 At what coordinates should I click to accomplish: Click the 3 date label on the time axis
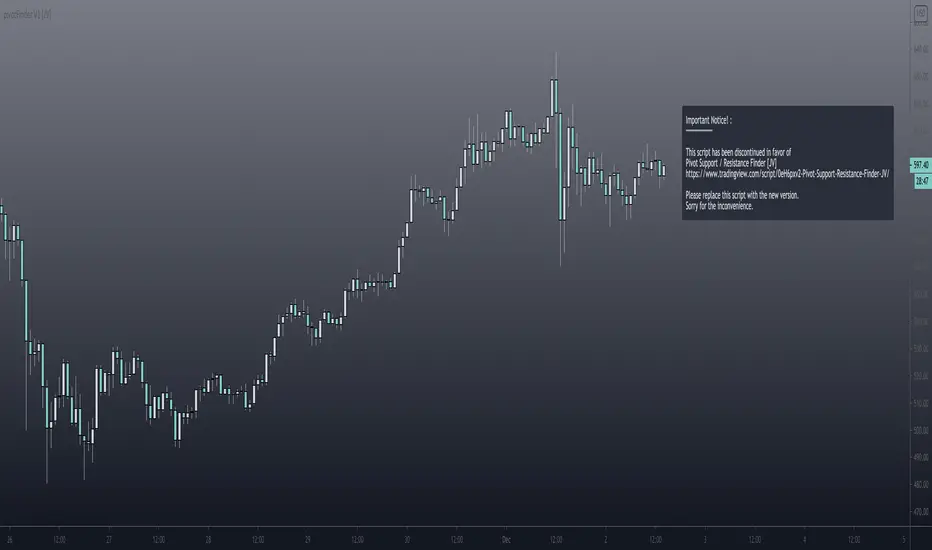point(703,537)
